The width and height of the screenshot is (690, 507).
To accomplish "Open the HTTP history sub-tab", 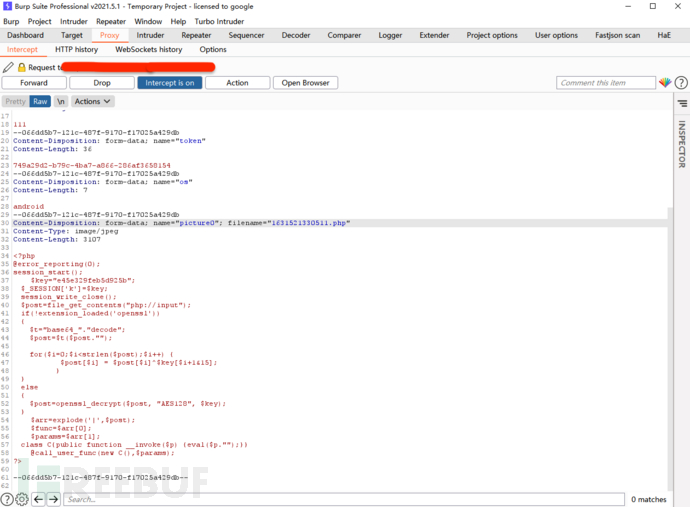I will (x=77, y=49).
